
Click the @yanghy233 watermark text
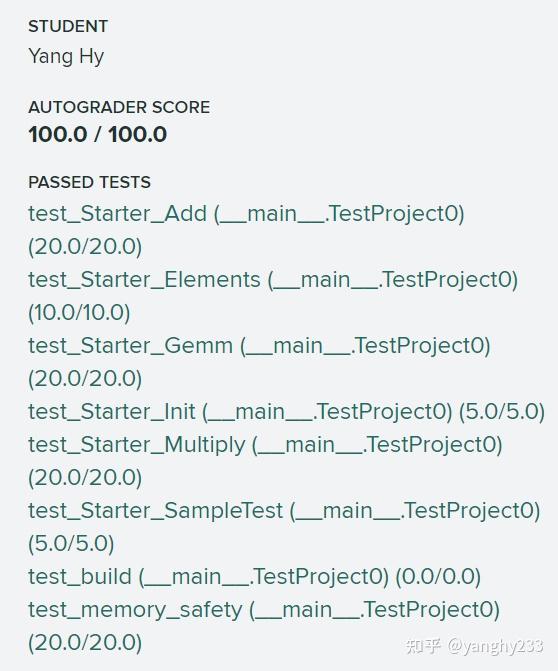coord(495,646)
